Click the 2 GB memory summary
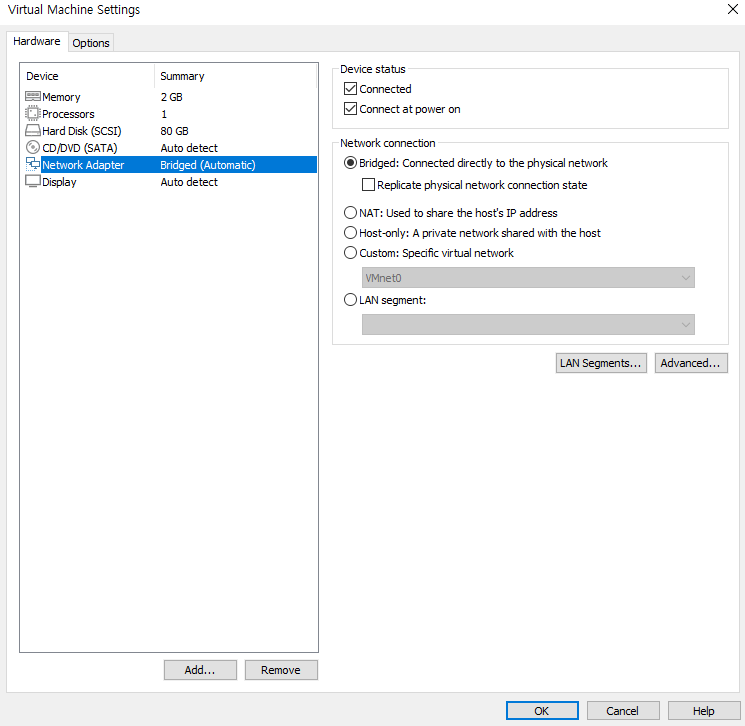745x726 pixels. (x=172, y=97)
